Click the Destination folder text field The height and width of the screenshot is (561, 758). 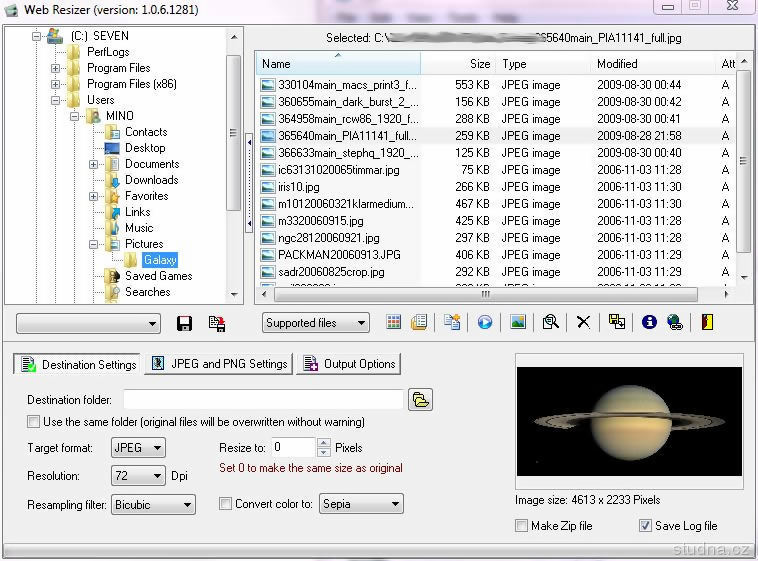pyautogui.click(x=263, y=400)
